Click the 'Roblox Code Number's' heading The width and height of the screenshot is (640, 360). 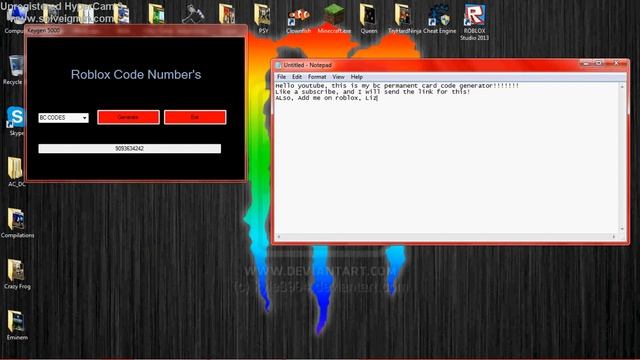point(136,75)
